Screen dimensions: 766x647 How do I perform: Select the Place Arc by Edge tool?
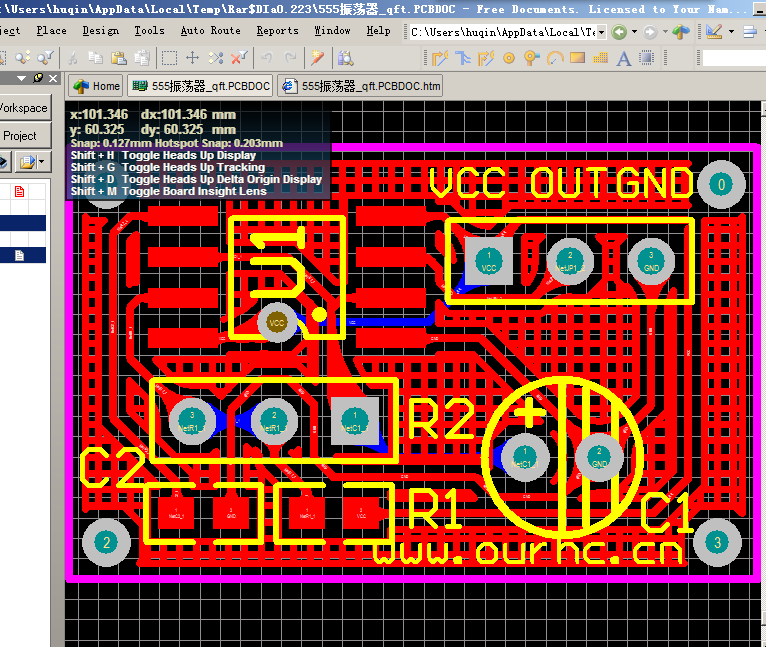(555, 59)
